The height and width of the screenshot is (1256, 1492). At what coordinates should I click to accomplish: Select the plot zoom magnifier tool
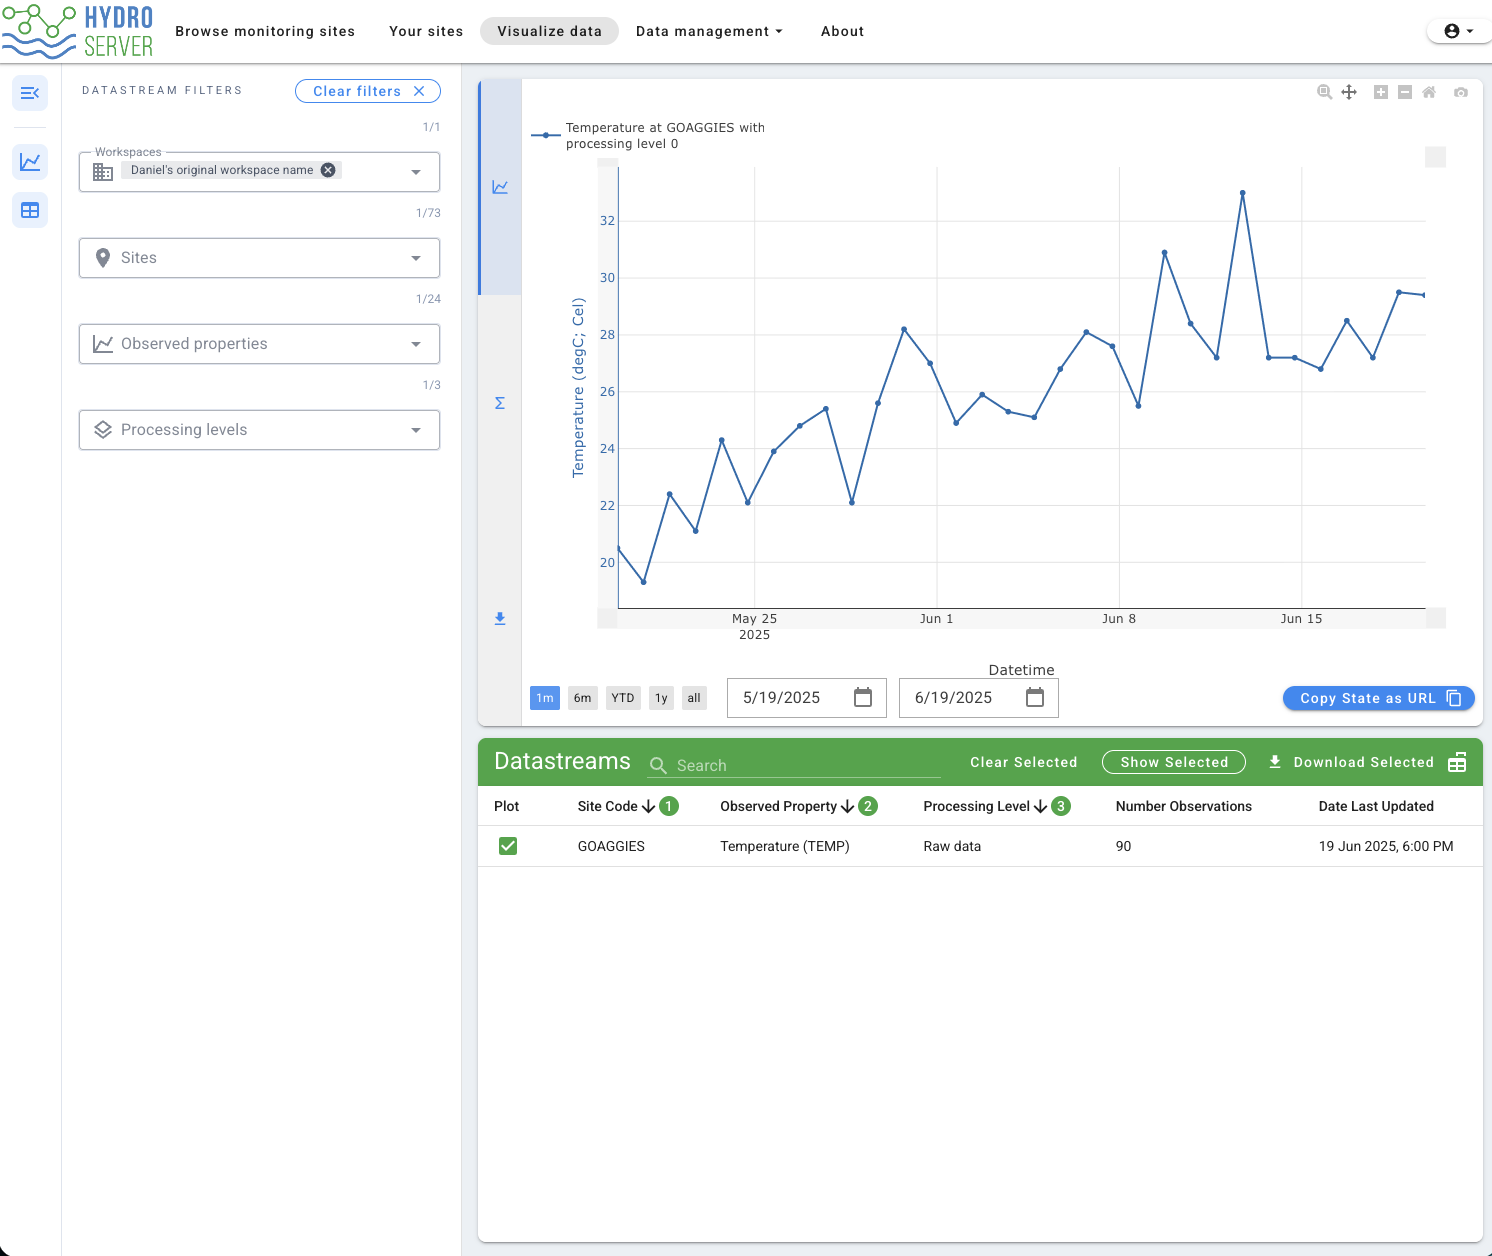(x=1324, y=92)
